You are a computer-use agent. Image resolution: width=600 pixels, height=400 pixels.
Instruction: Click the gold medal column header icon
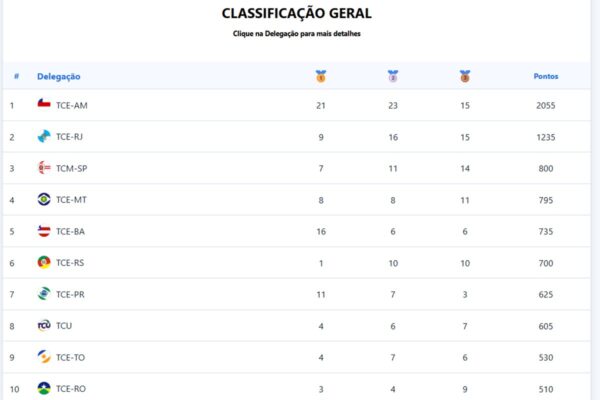pyautogui.click(x=321, y=76)
